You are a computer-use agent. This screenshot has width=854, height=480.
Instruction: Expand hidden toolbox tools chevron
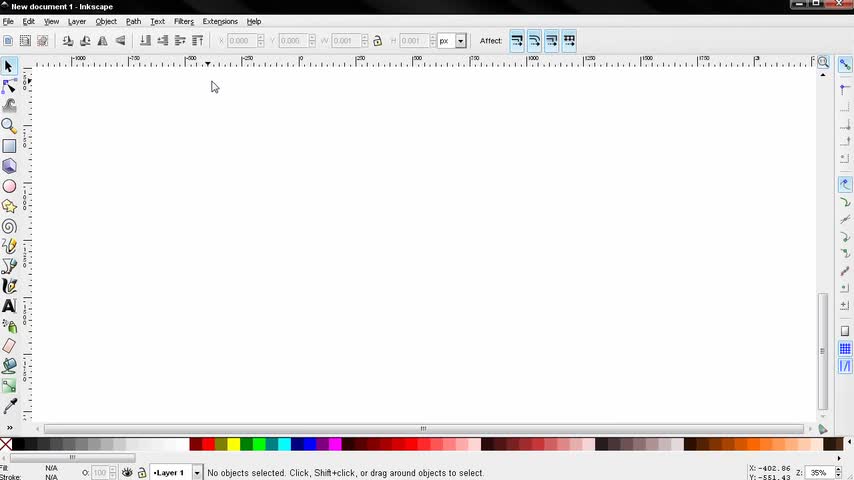9,428
